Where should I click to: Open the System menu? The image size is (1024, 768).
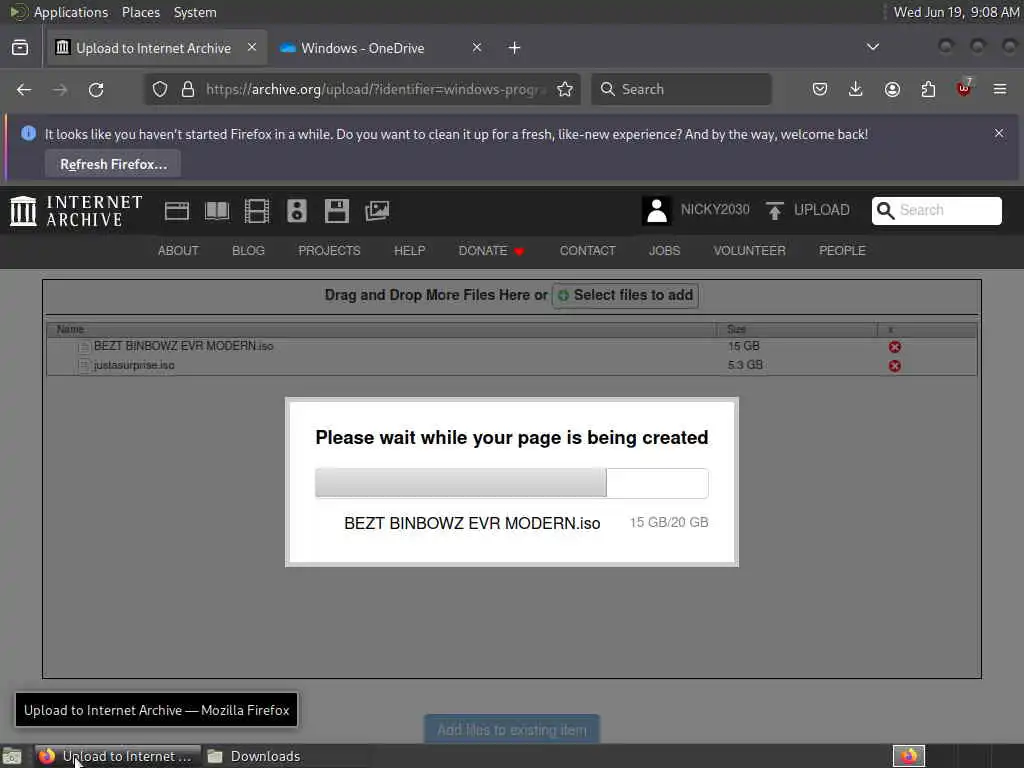pyautogui.click(x=195, y=12)
